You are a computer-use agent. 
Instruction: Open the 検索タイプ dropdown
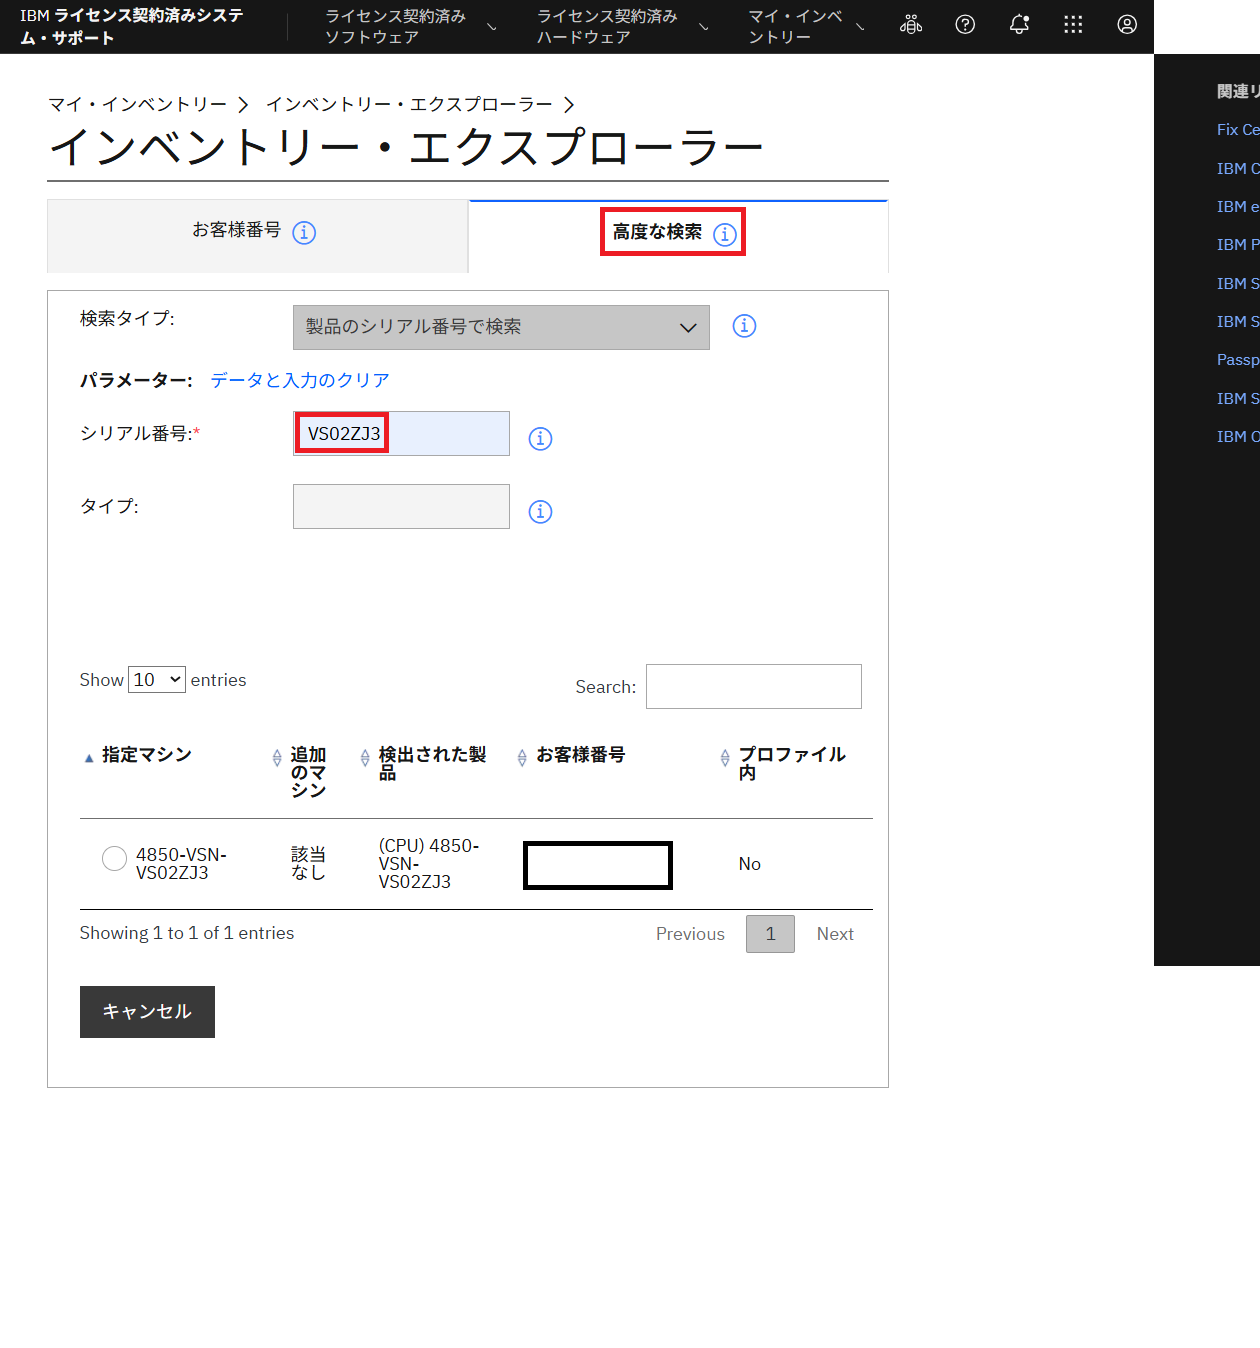(501, 327)
